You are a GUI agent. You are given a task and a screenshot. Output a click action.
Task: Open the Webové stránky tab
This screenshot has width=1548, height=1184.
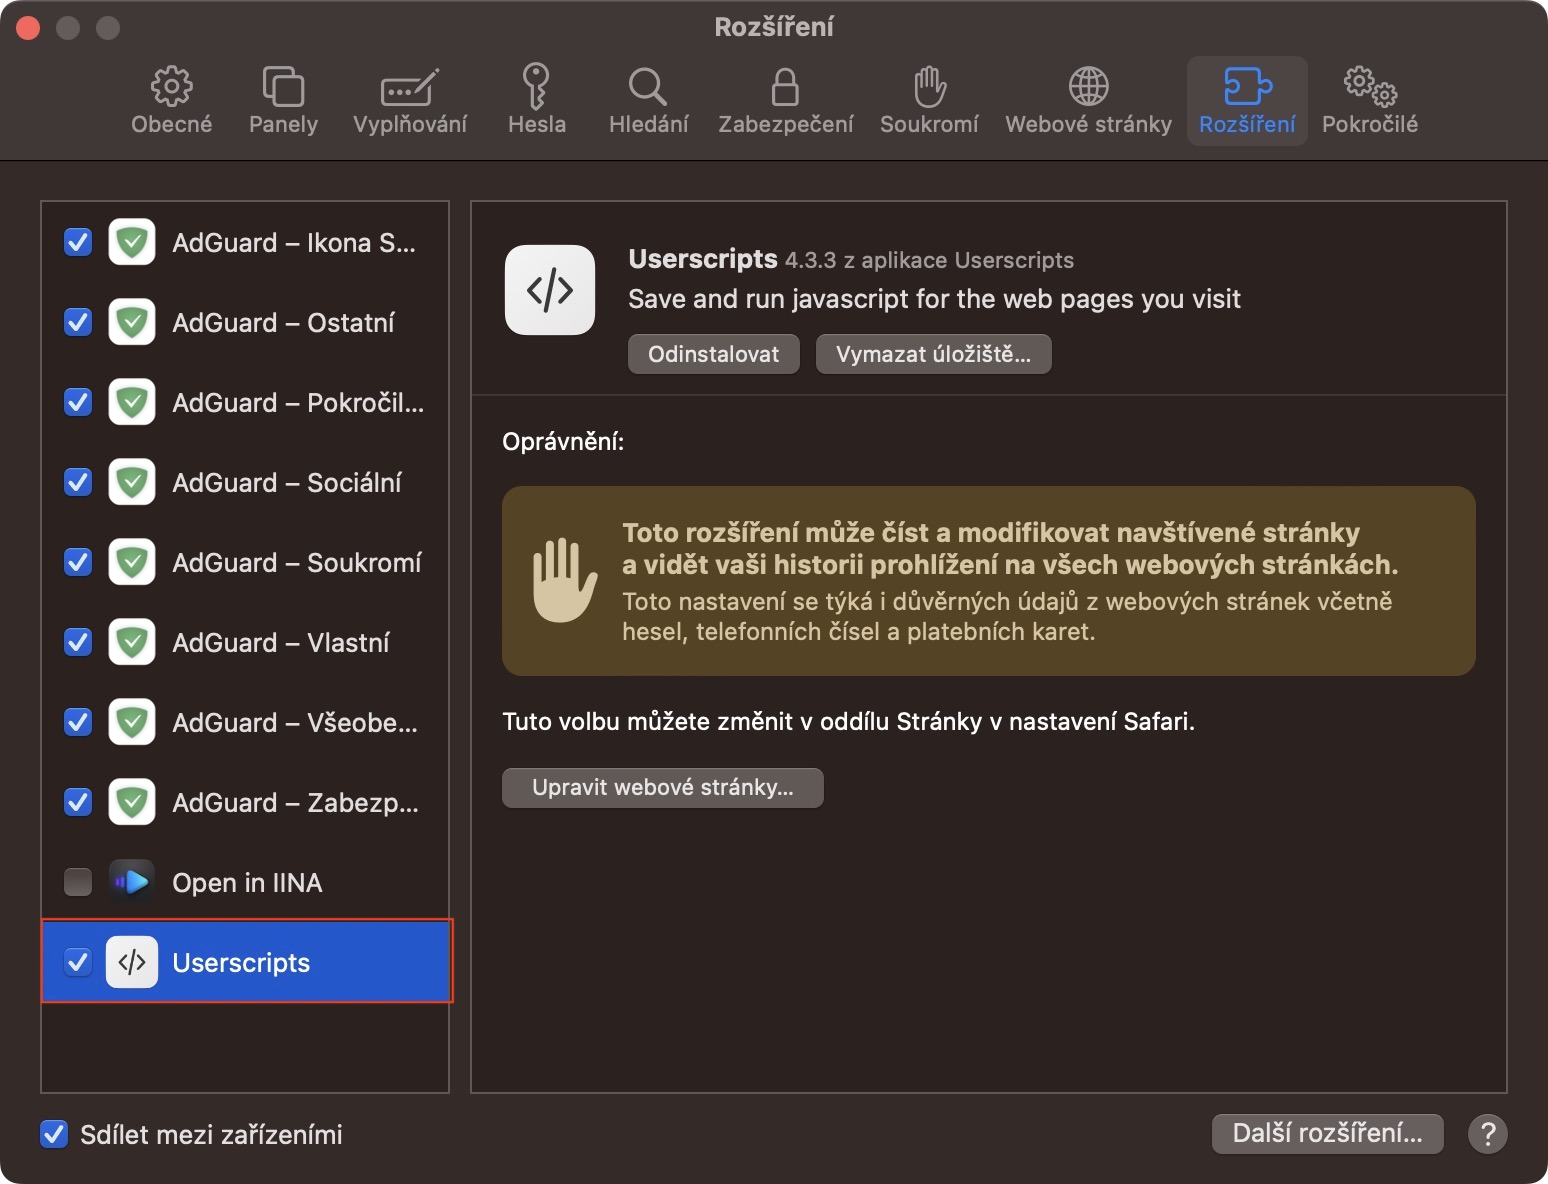coord(1088,100)
